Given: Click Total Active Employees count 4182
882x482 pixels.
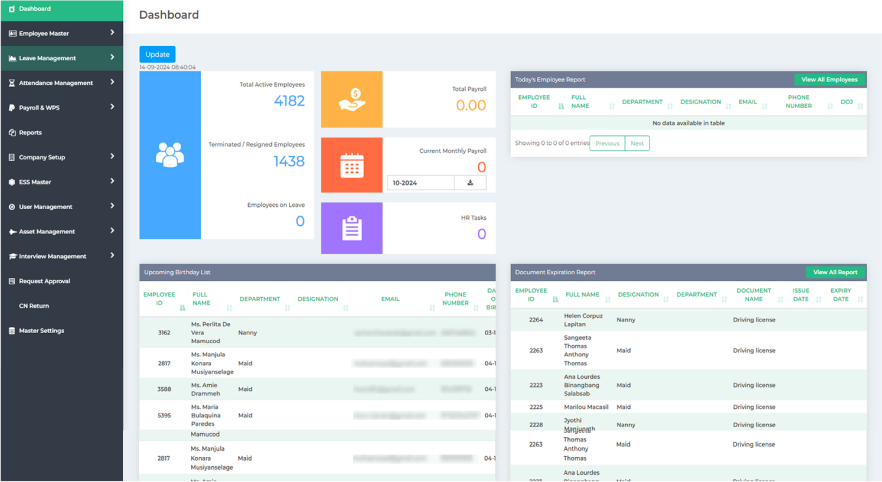Looking at the screenshot, I should (289, 101).
